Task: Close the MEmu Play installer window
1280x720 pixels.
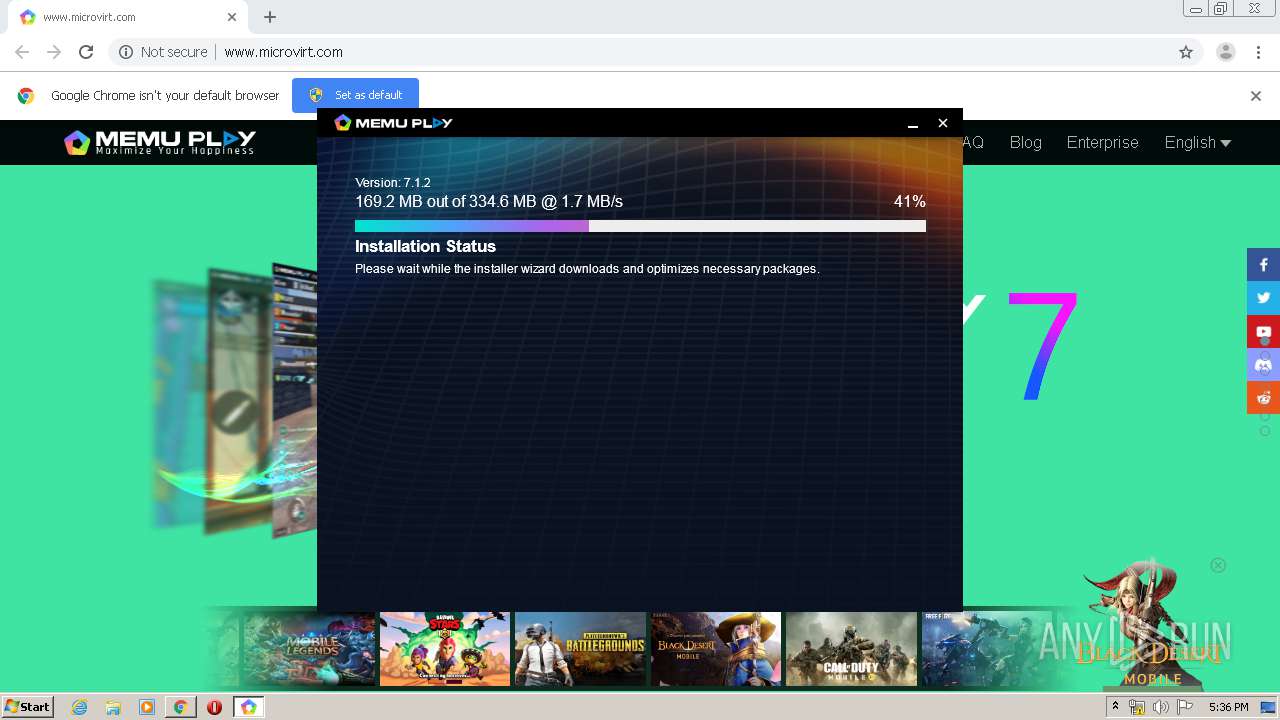Action: [942, 123]
